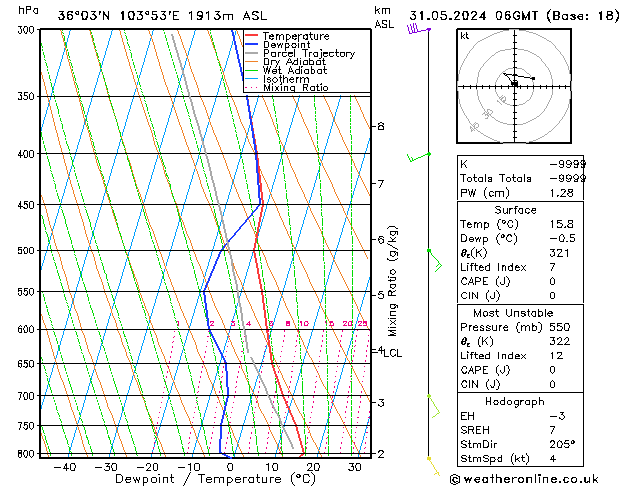The height and width of the screenshot is (486, 629).
Task: Click the StmDir value 205°
Action: [562, 444]
